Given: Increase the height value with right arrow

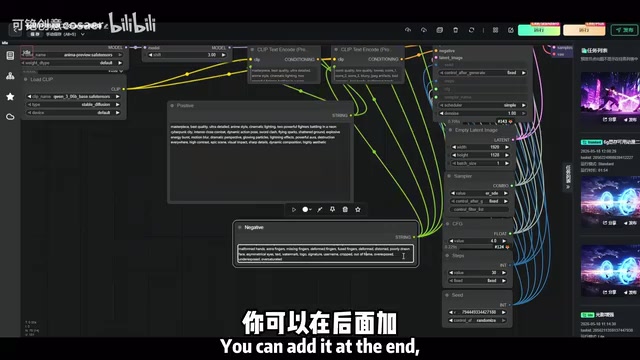Looking at the screenshot, I should tap(507, 156).
